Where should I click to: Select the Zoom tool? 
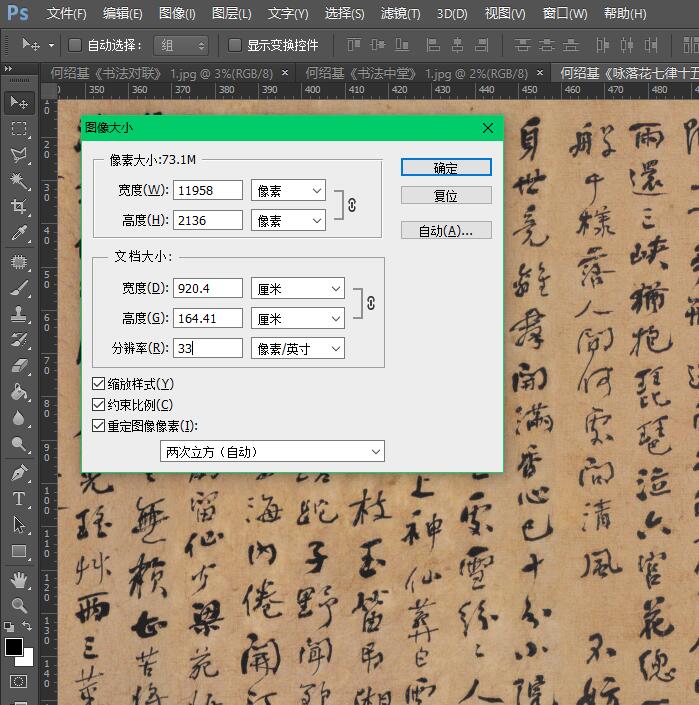pyautogui.click(x=19, y=606)
